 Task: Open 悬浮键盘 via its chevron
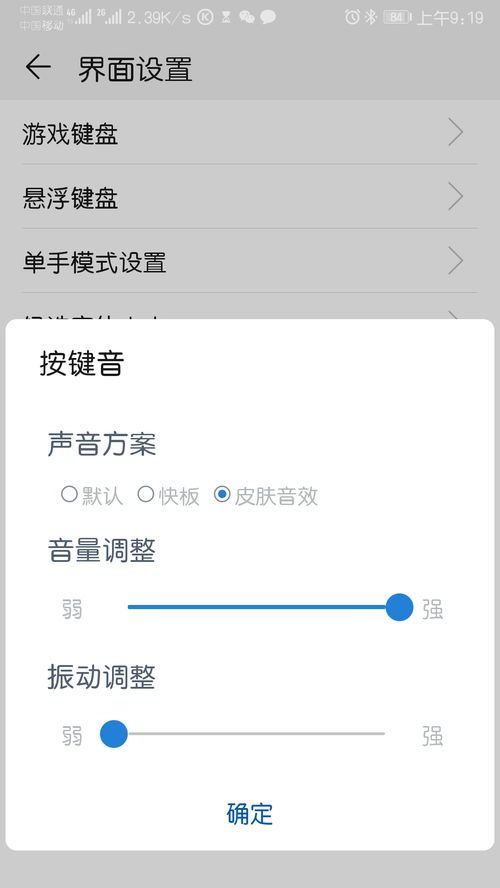tap(456, 197)
